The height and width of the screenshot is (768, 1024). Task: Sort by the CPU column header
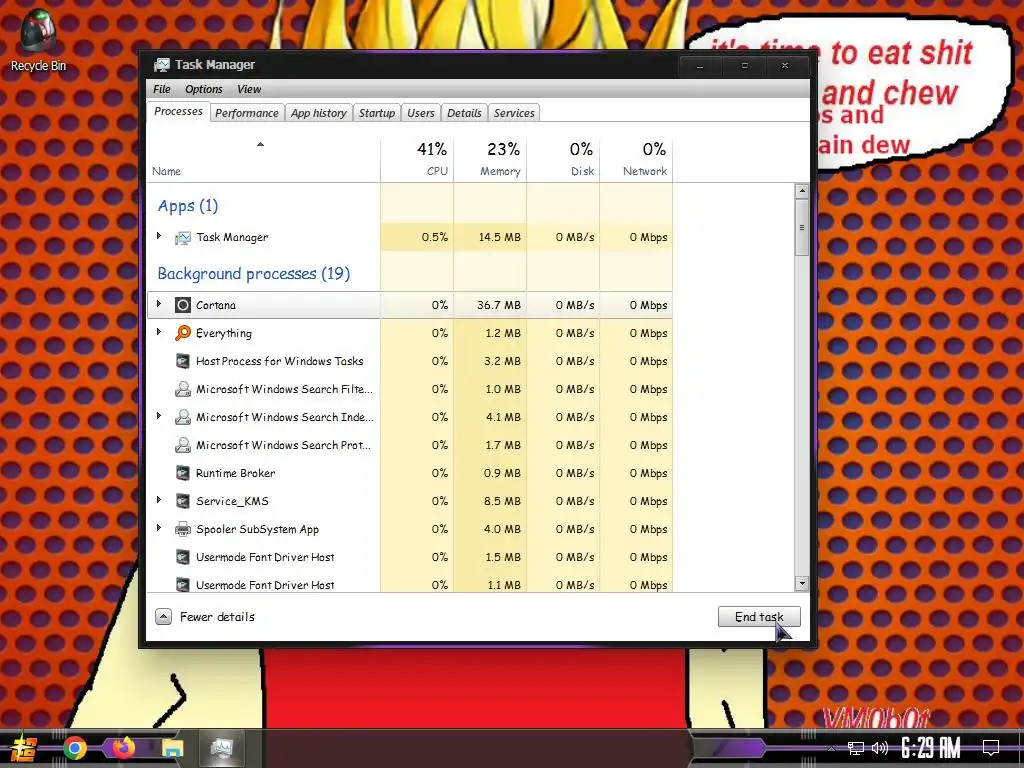[417, 160]
